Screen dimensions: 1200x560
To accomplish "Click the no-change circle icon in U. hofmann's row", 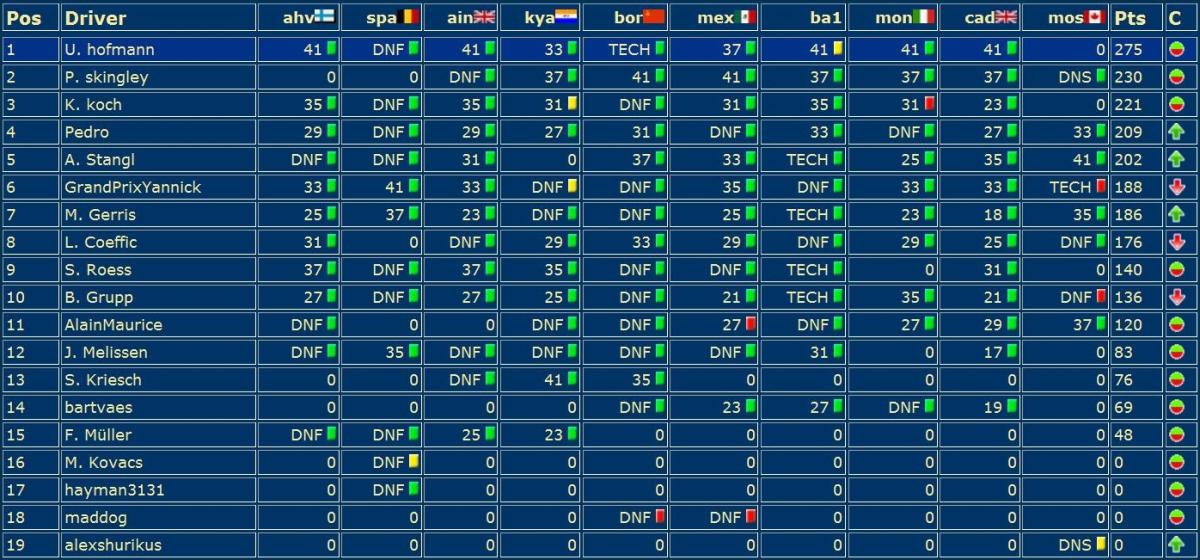I will tap(1177, 49).
